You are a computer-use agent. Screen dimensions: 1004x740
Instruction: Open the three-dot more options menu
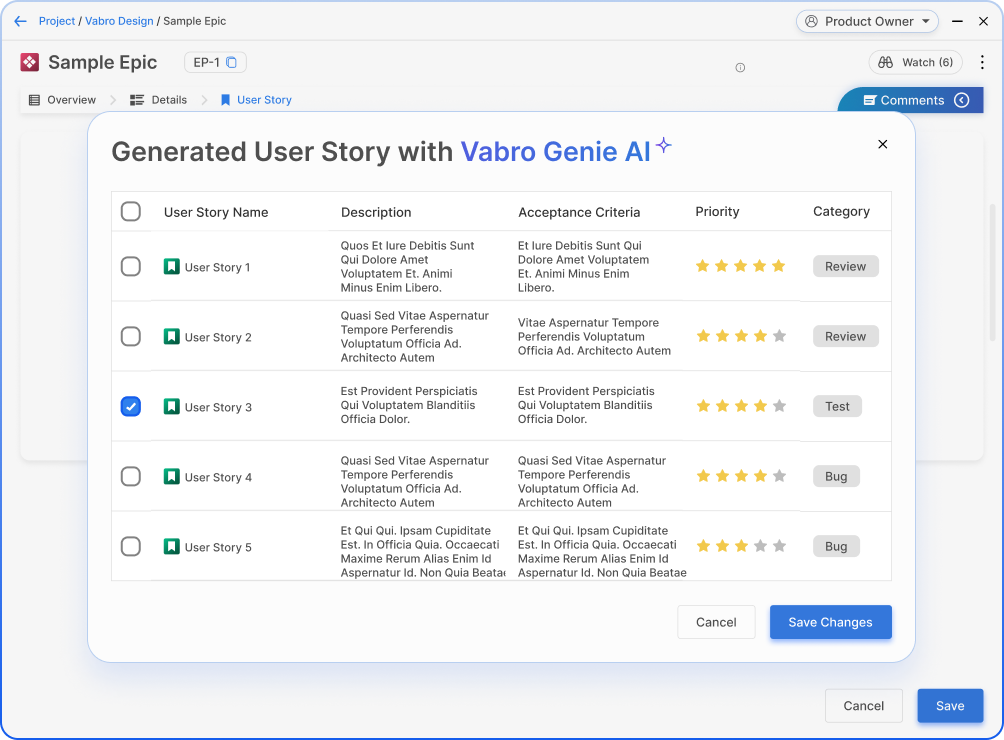[x=981, y=62]
